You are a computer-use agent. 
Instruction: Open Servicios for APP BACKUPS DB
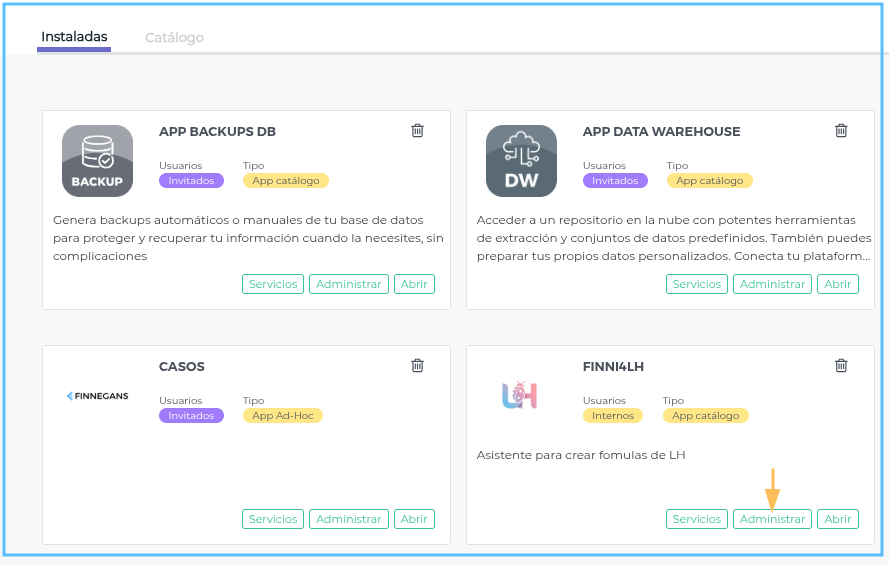point(273,284)
